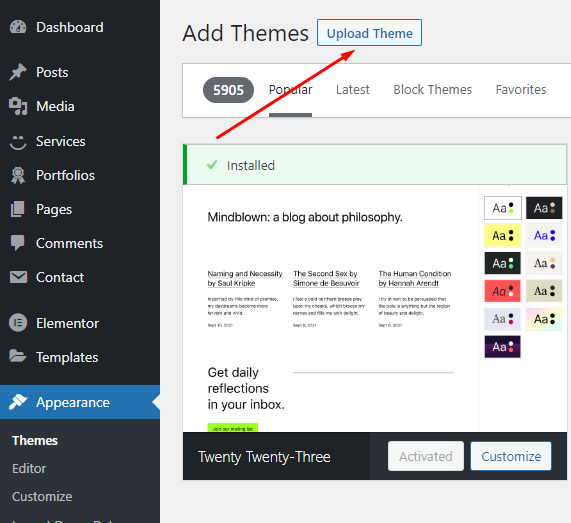This screenshot has height=523, width=571.
Task: Go to Posts in sidebar
Action: click(x=52, y=72)
